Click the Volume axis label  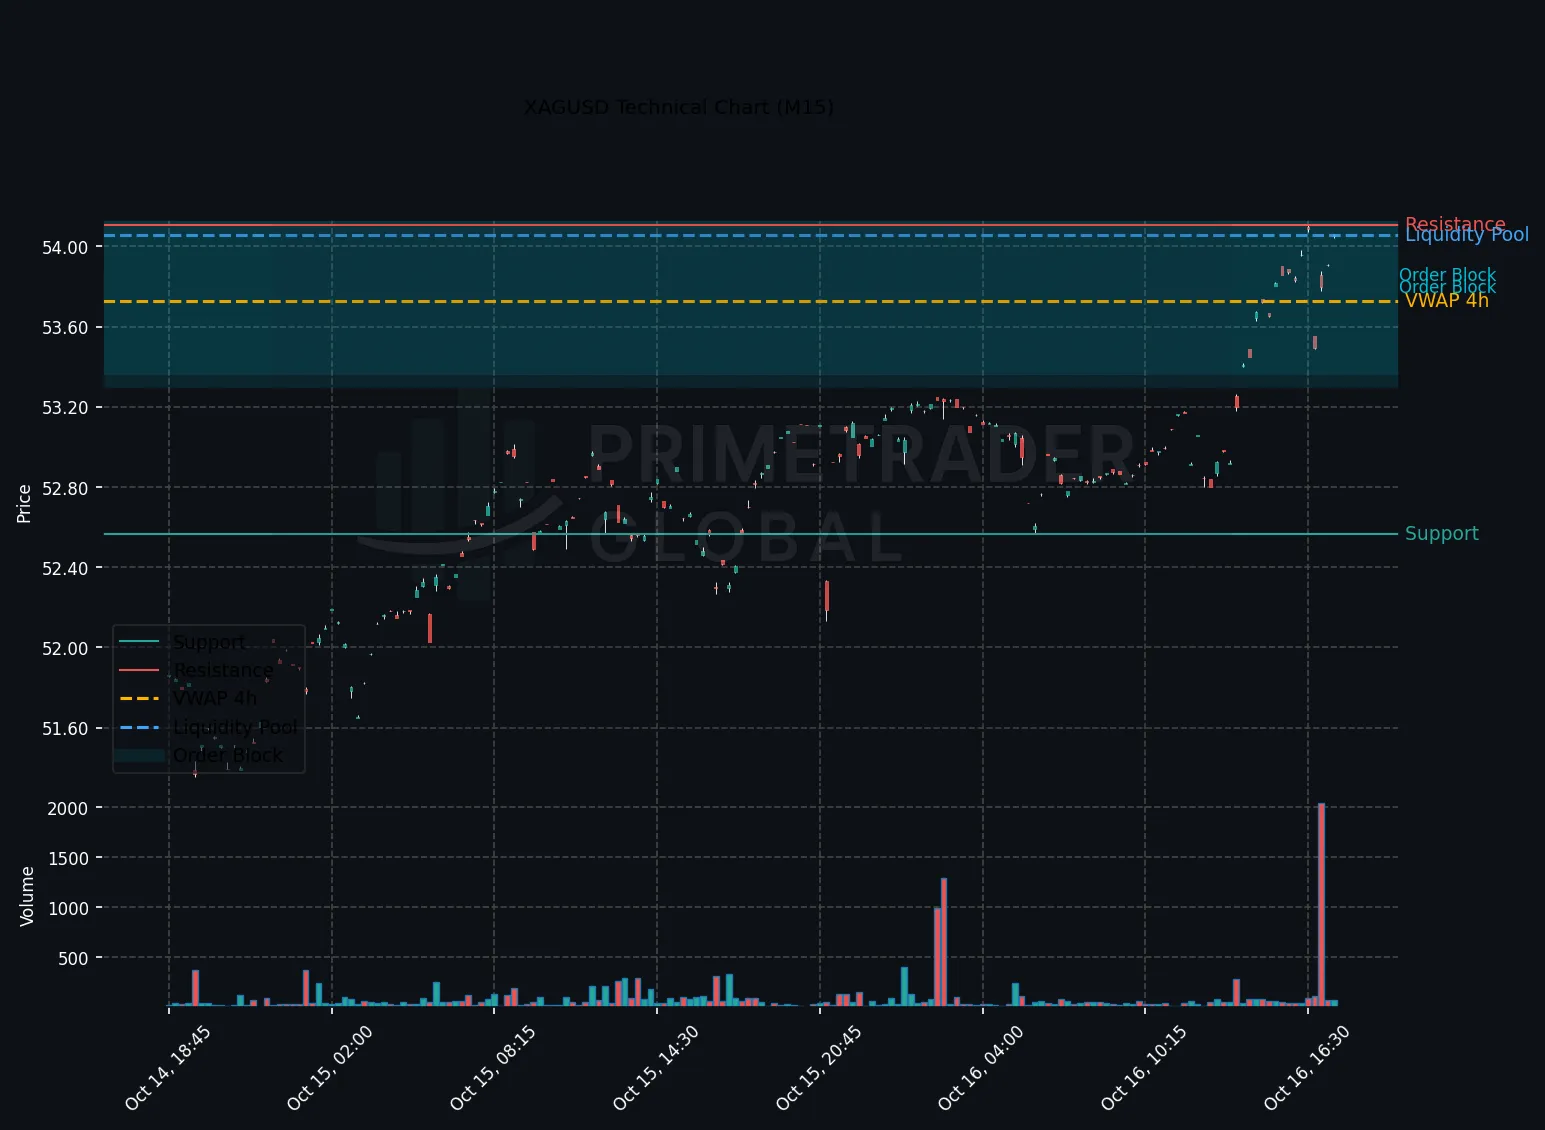[x=26, y=896]
